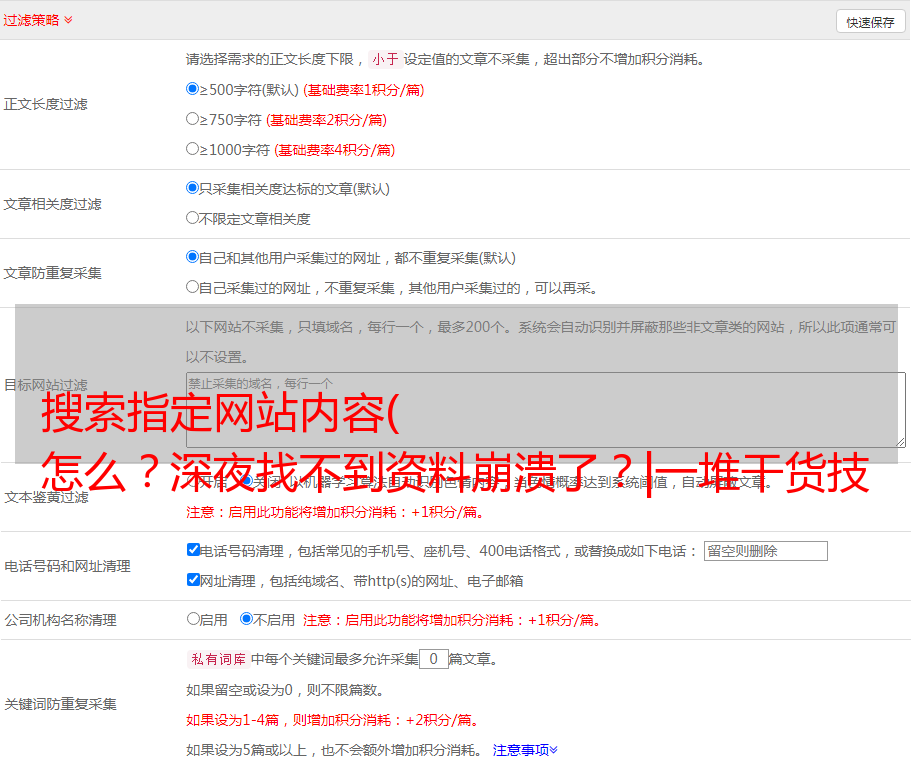
Task: Select the 关闭 radio in 文本鉴黄过滤
Action: pyautogui.click(x=247, y=481)
